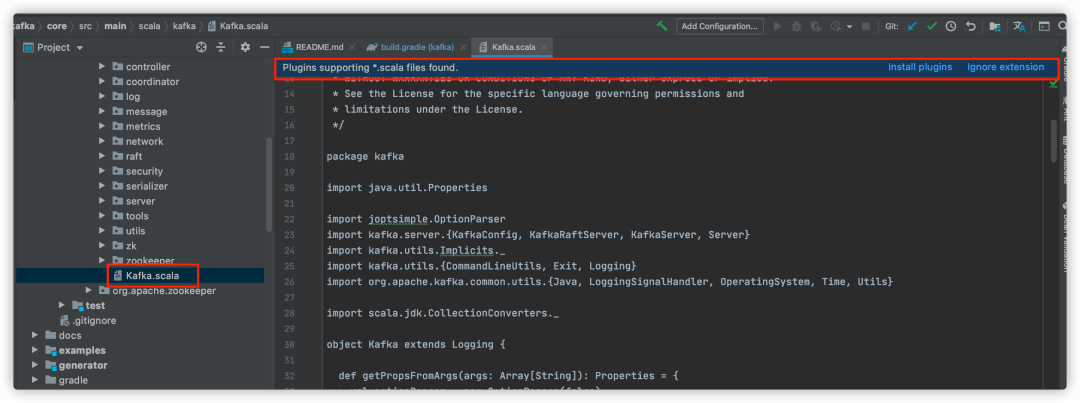Build project with the green hammer icon
The height and width of the screenshot is (403, 1080).
click(x=662, y=26)
